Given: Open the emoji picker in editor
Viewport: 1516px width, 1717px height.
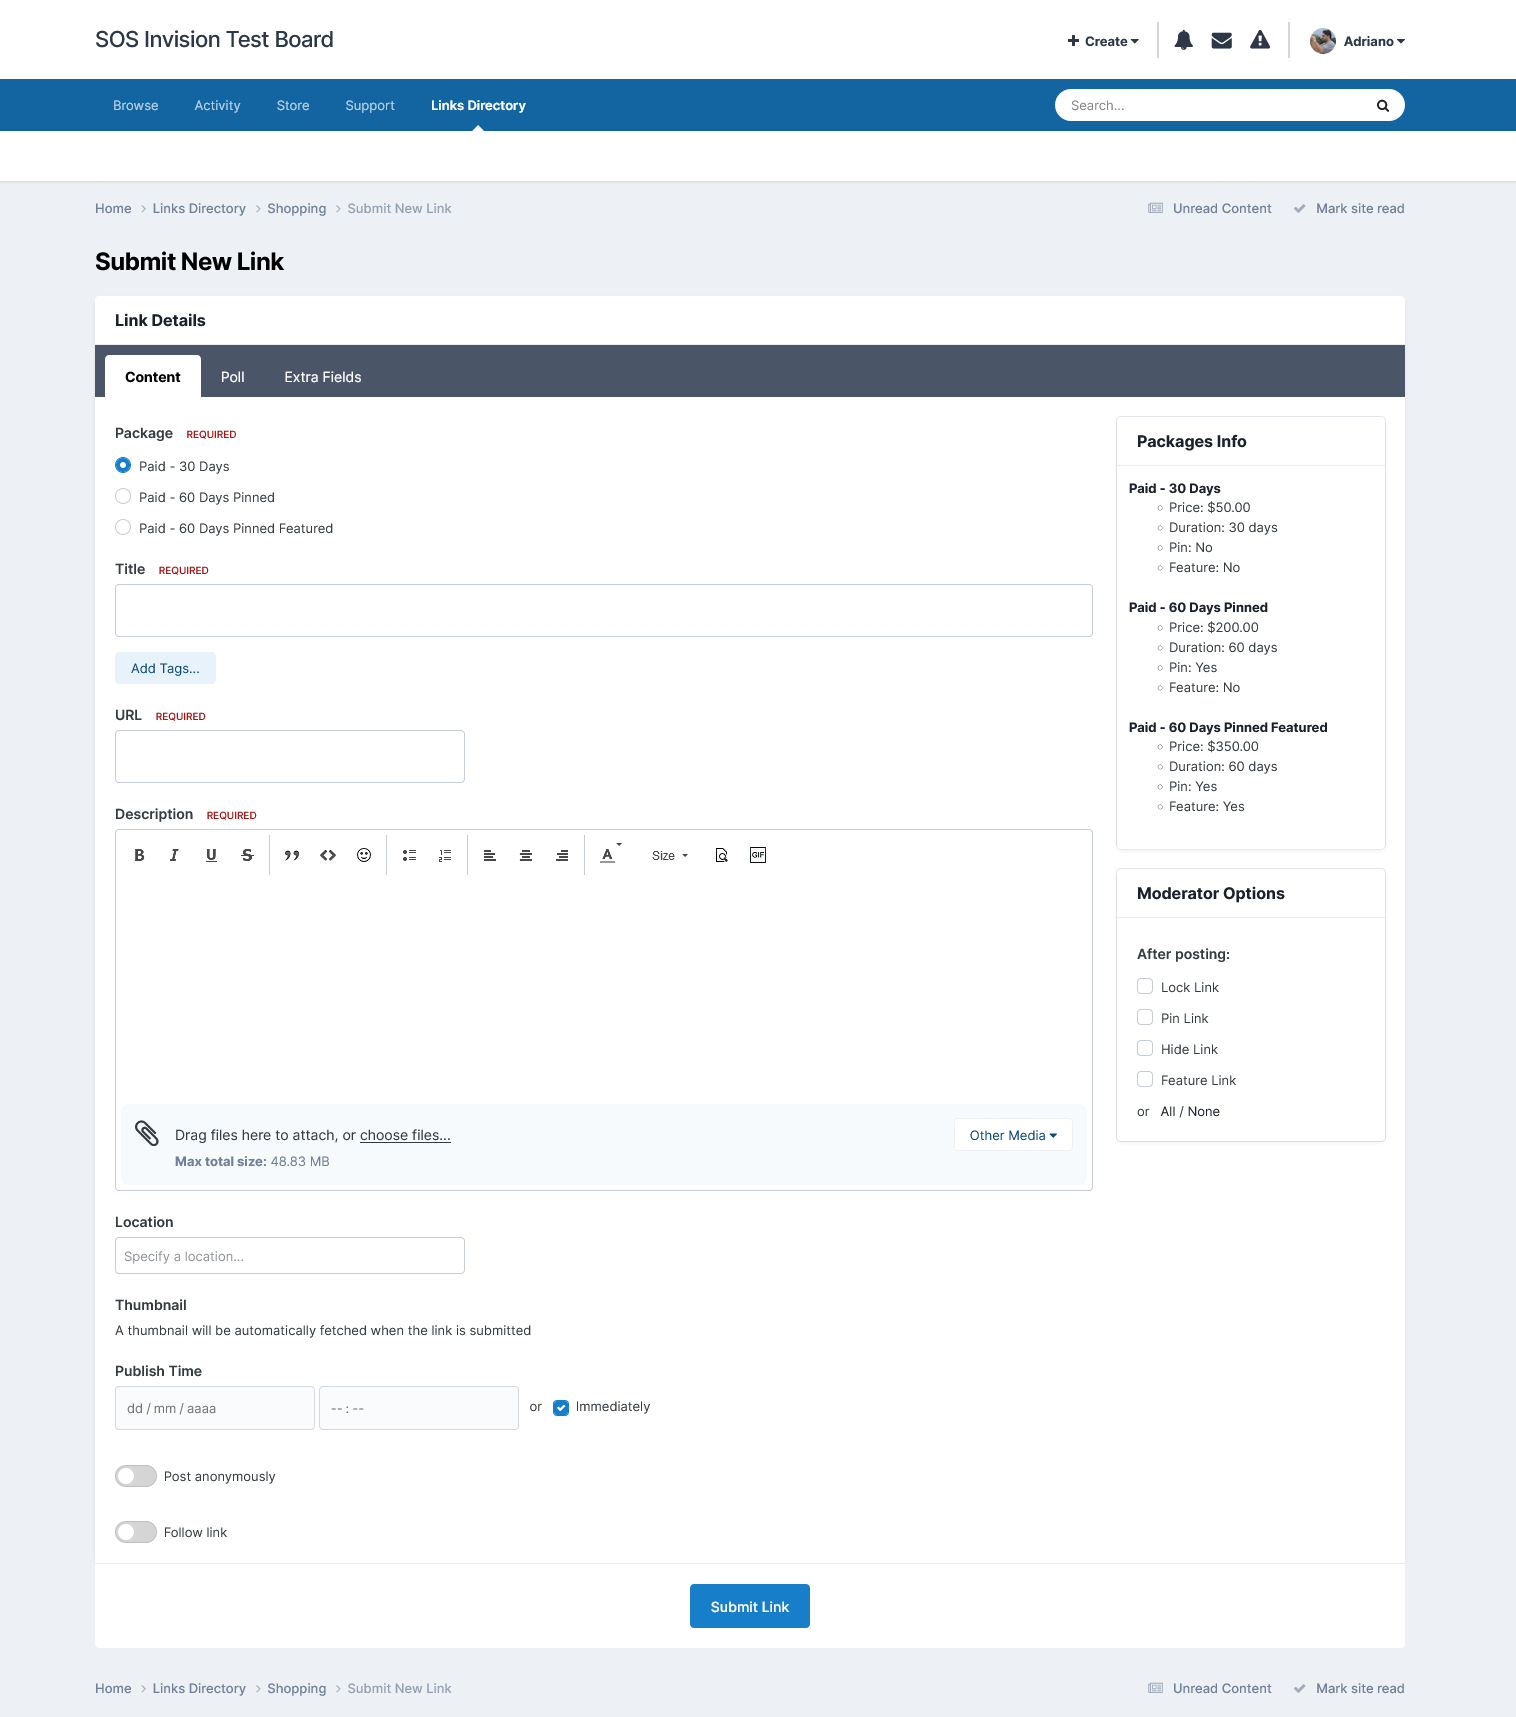Looking at the screenshot, I should point(364,855).
